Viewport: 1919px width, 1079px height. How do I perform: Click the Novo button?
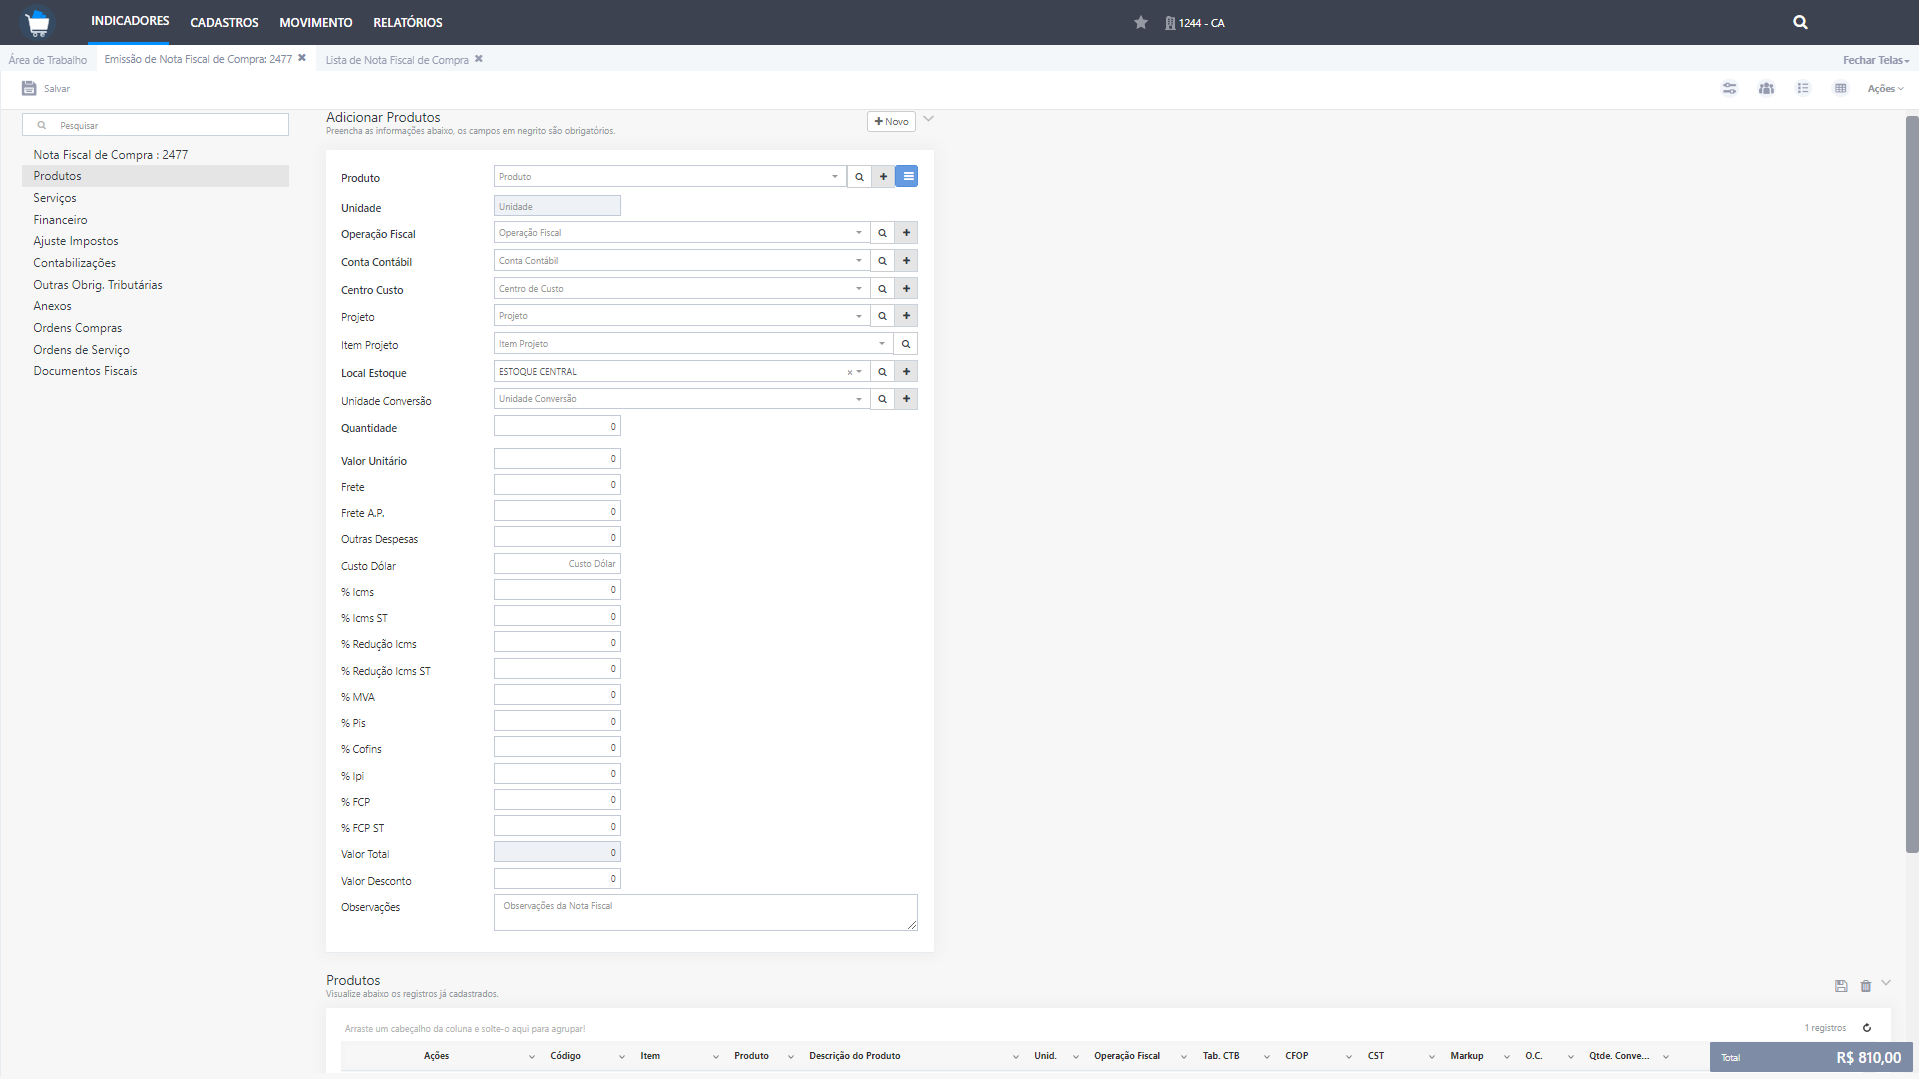[x=891, y=121]
